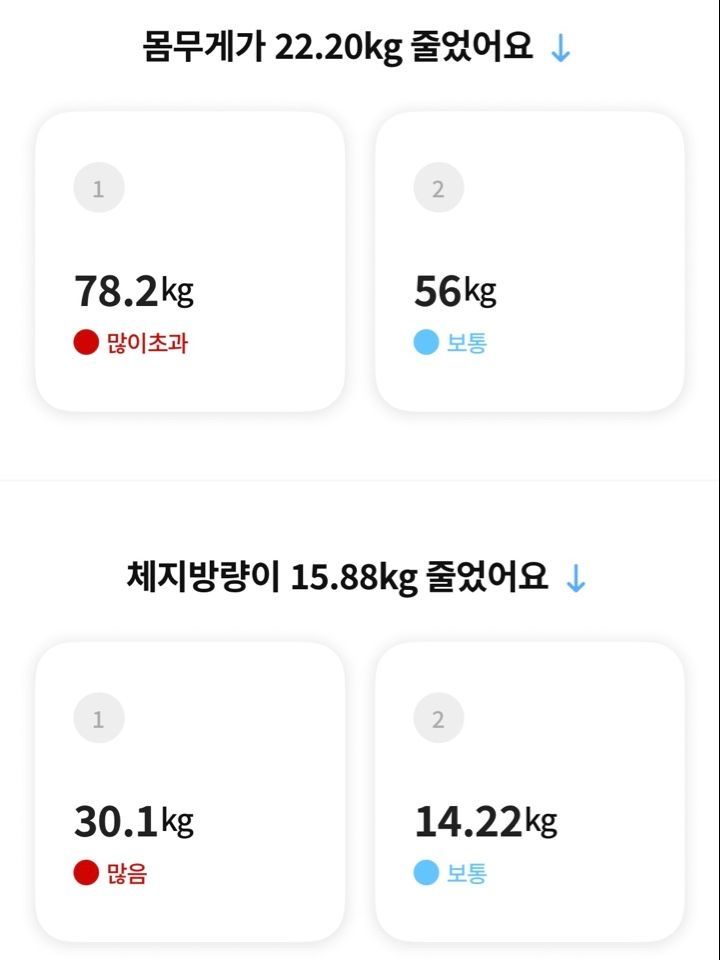
Task: Click blue status dot in 14.22kg card
Action: coord(426,872)
